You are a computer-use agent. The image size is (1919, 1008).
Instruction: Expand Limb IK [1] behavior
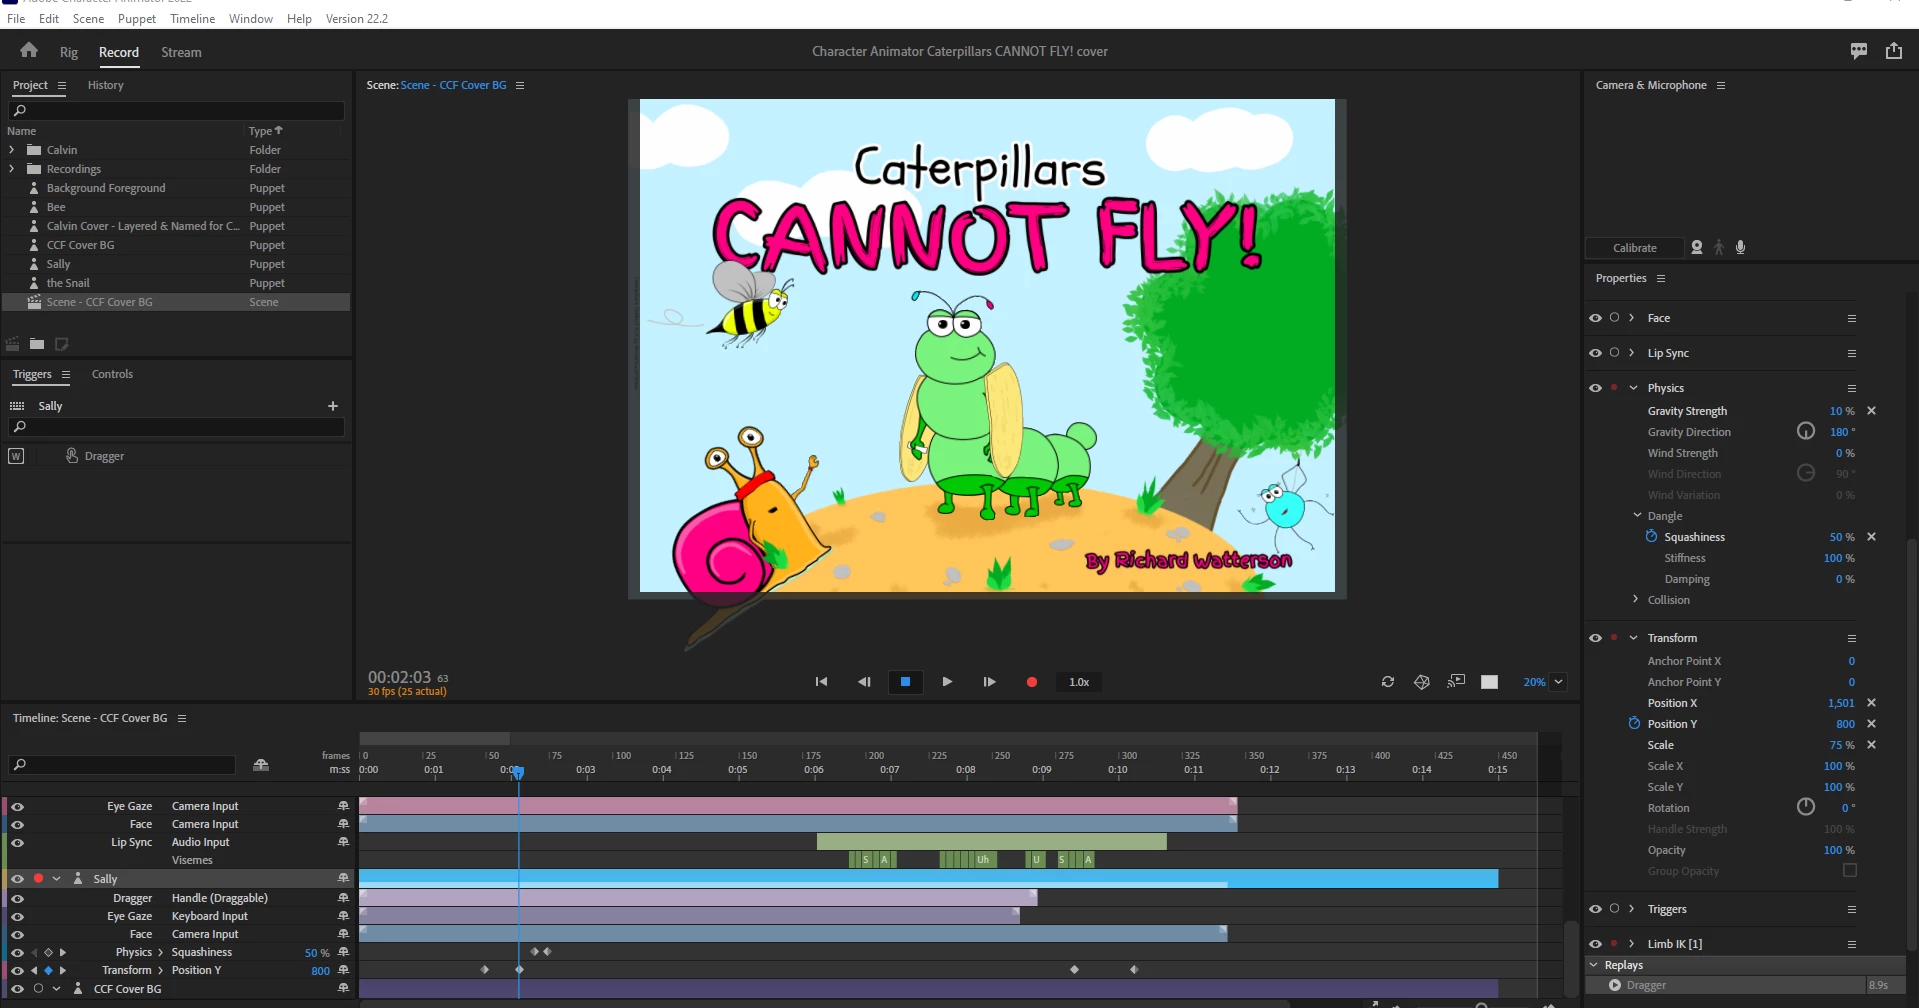(1631, 943)
